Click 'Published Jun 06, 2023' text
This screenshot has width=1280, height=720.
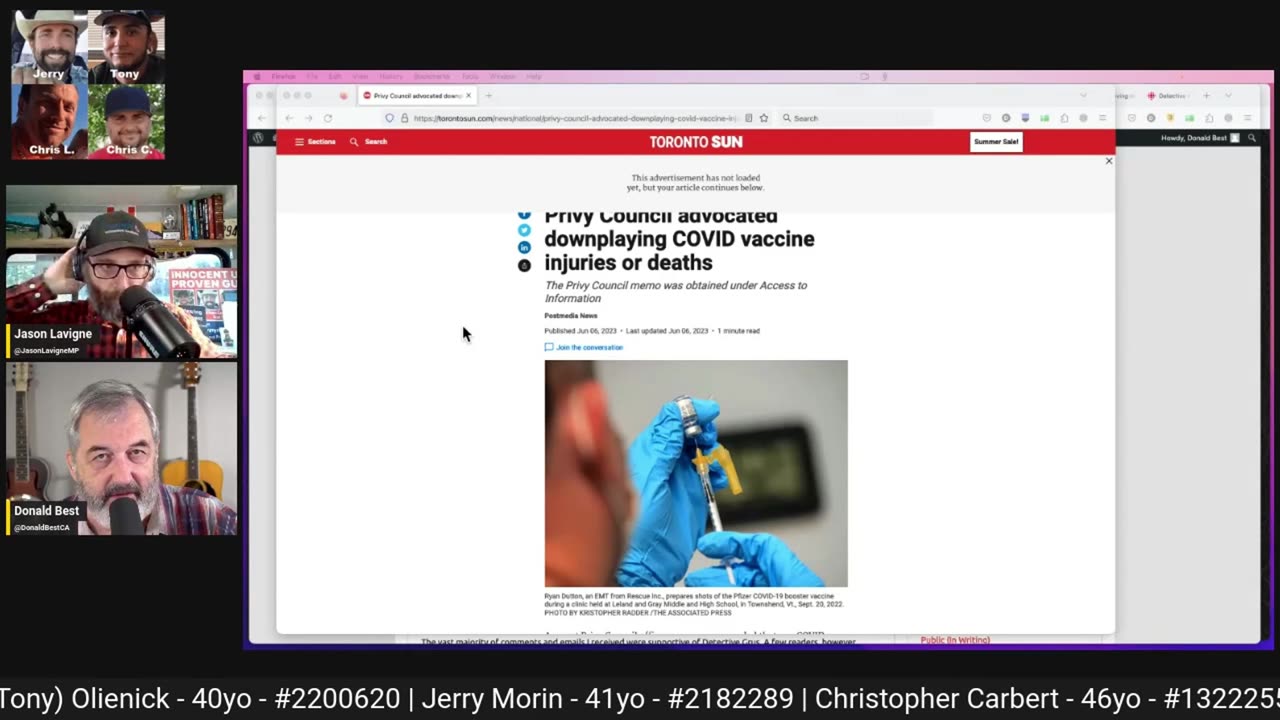click(x=580, y=331)
